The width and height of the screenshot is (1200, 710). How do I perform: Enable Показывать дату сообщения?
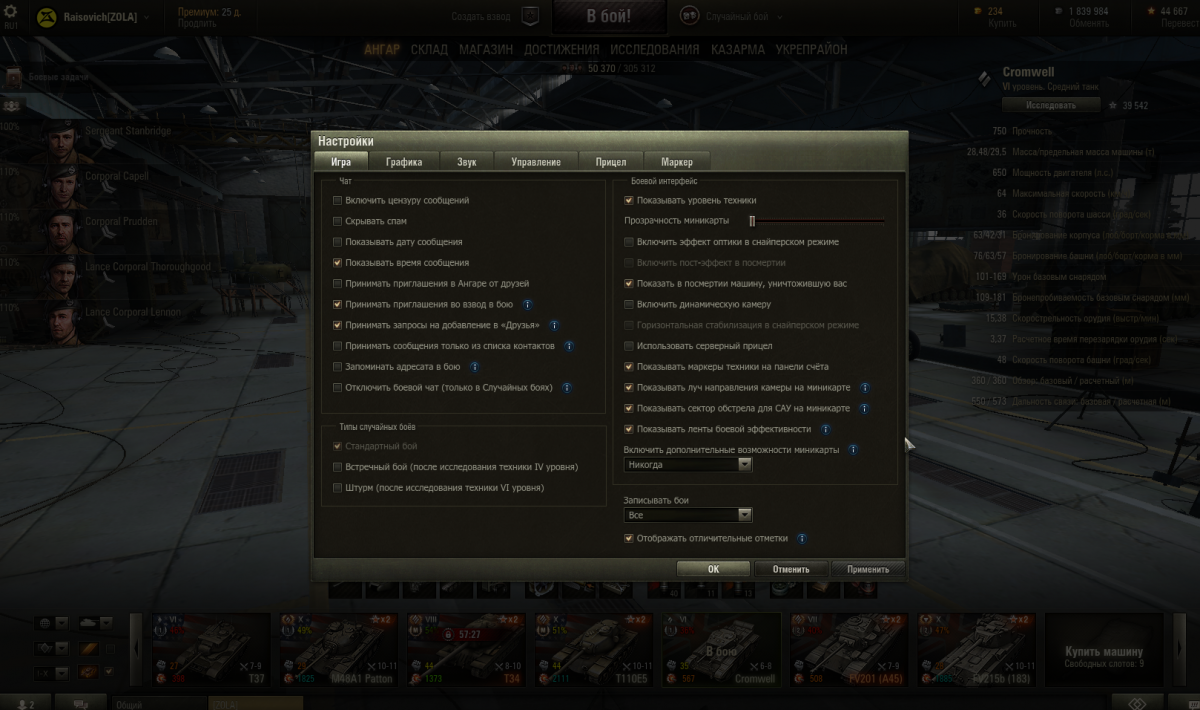(337, 242)
